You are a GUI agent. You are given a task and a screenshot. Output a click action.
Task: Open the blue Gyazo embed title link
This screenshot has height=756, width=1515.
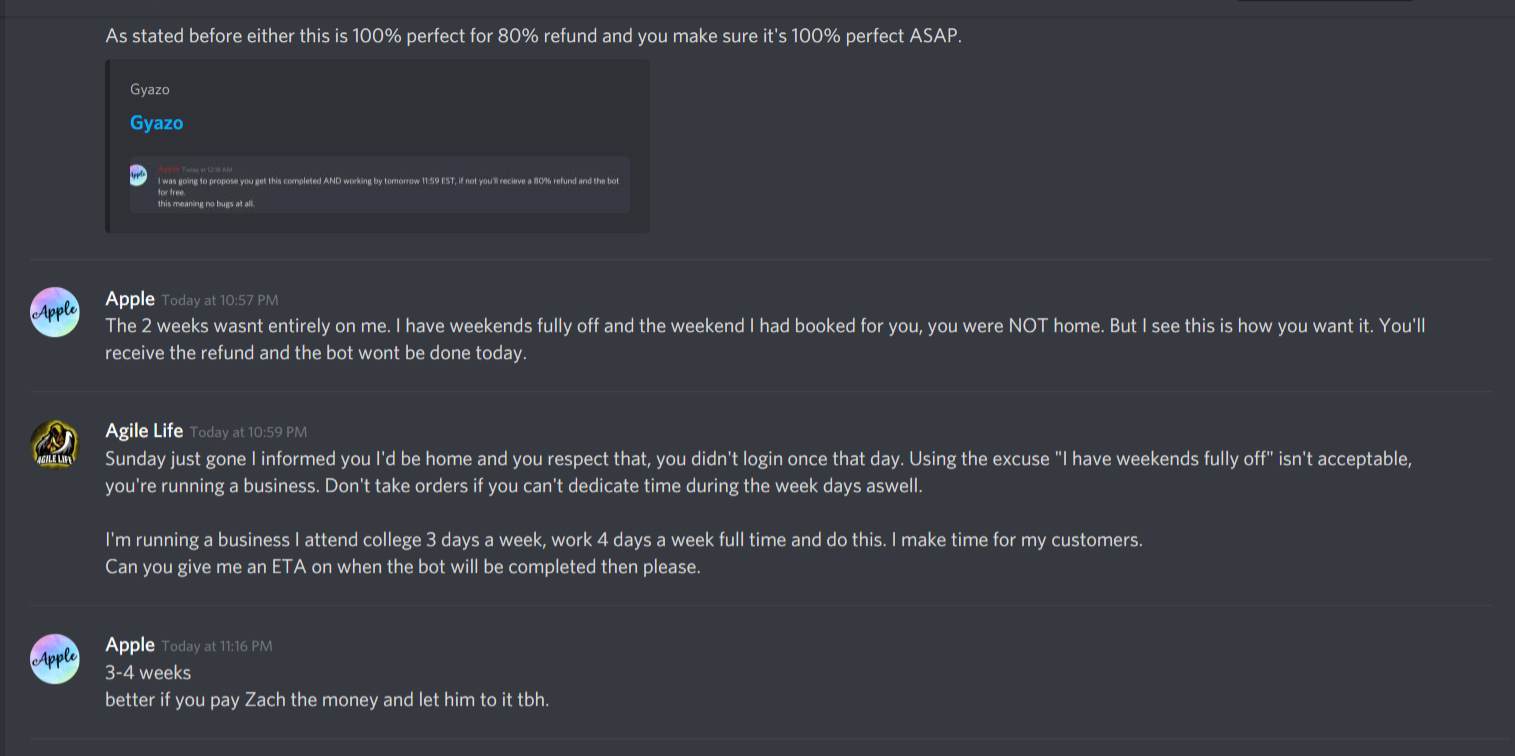pos(156,123)
